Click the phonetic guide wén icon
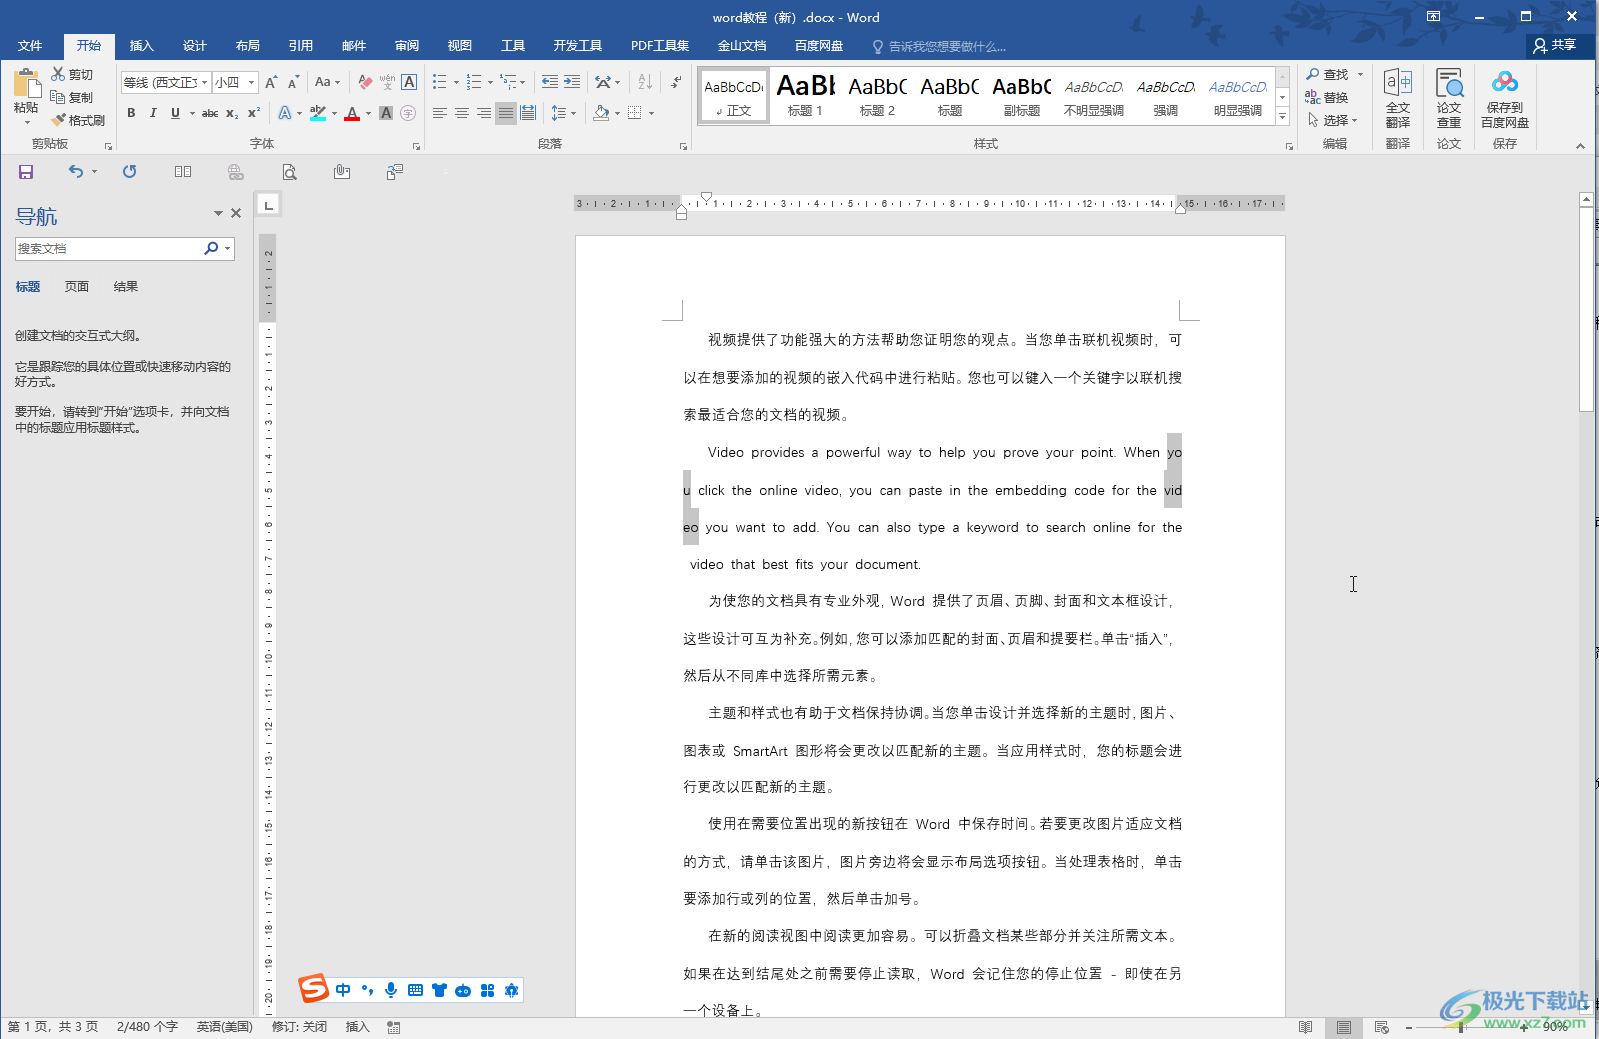The height and width of the screenshot is (1039, 1599). click(387, 82)
